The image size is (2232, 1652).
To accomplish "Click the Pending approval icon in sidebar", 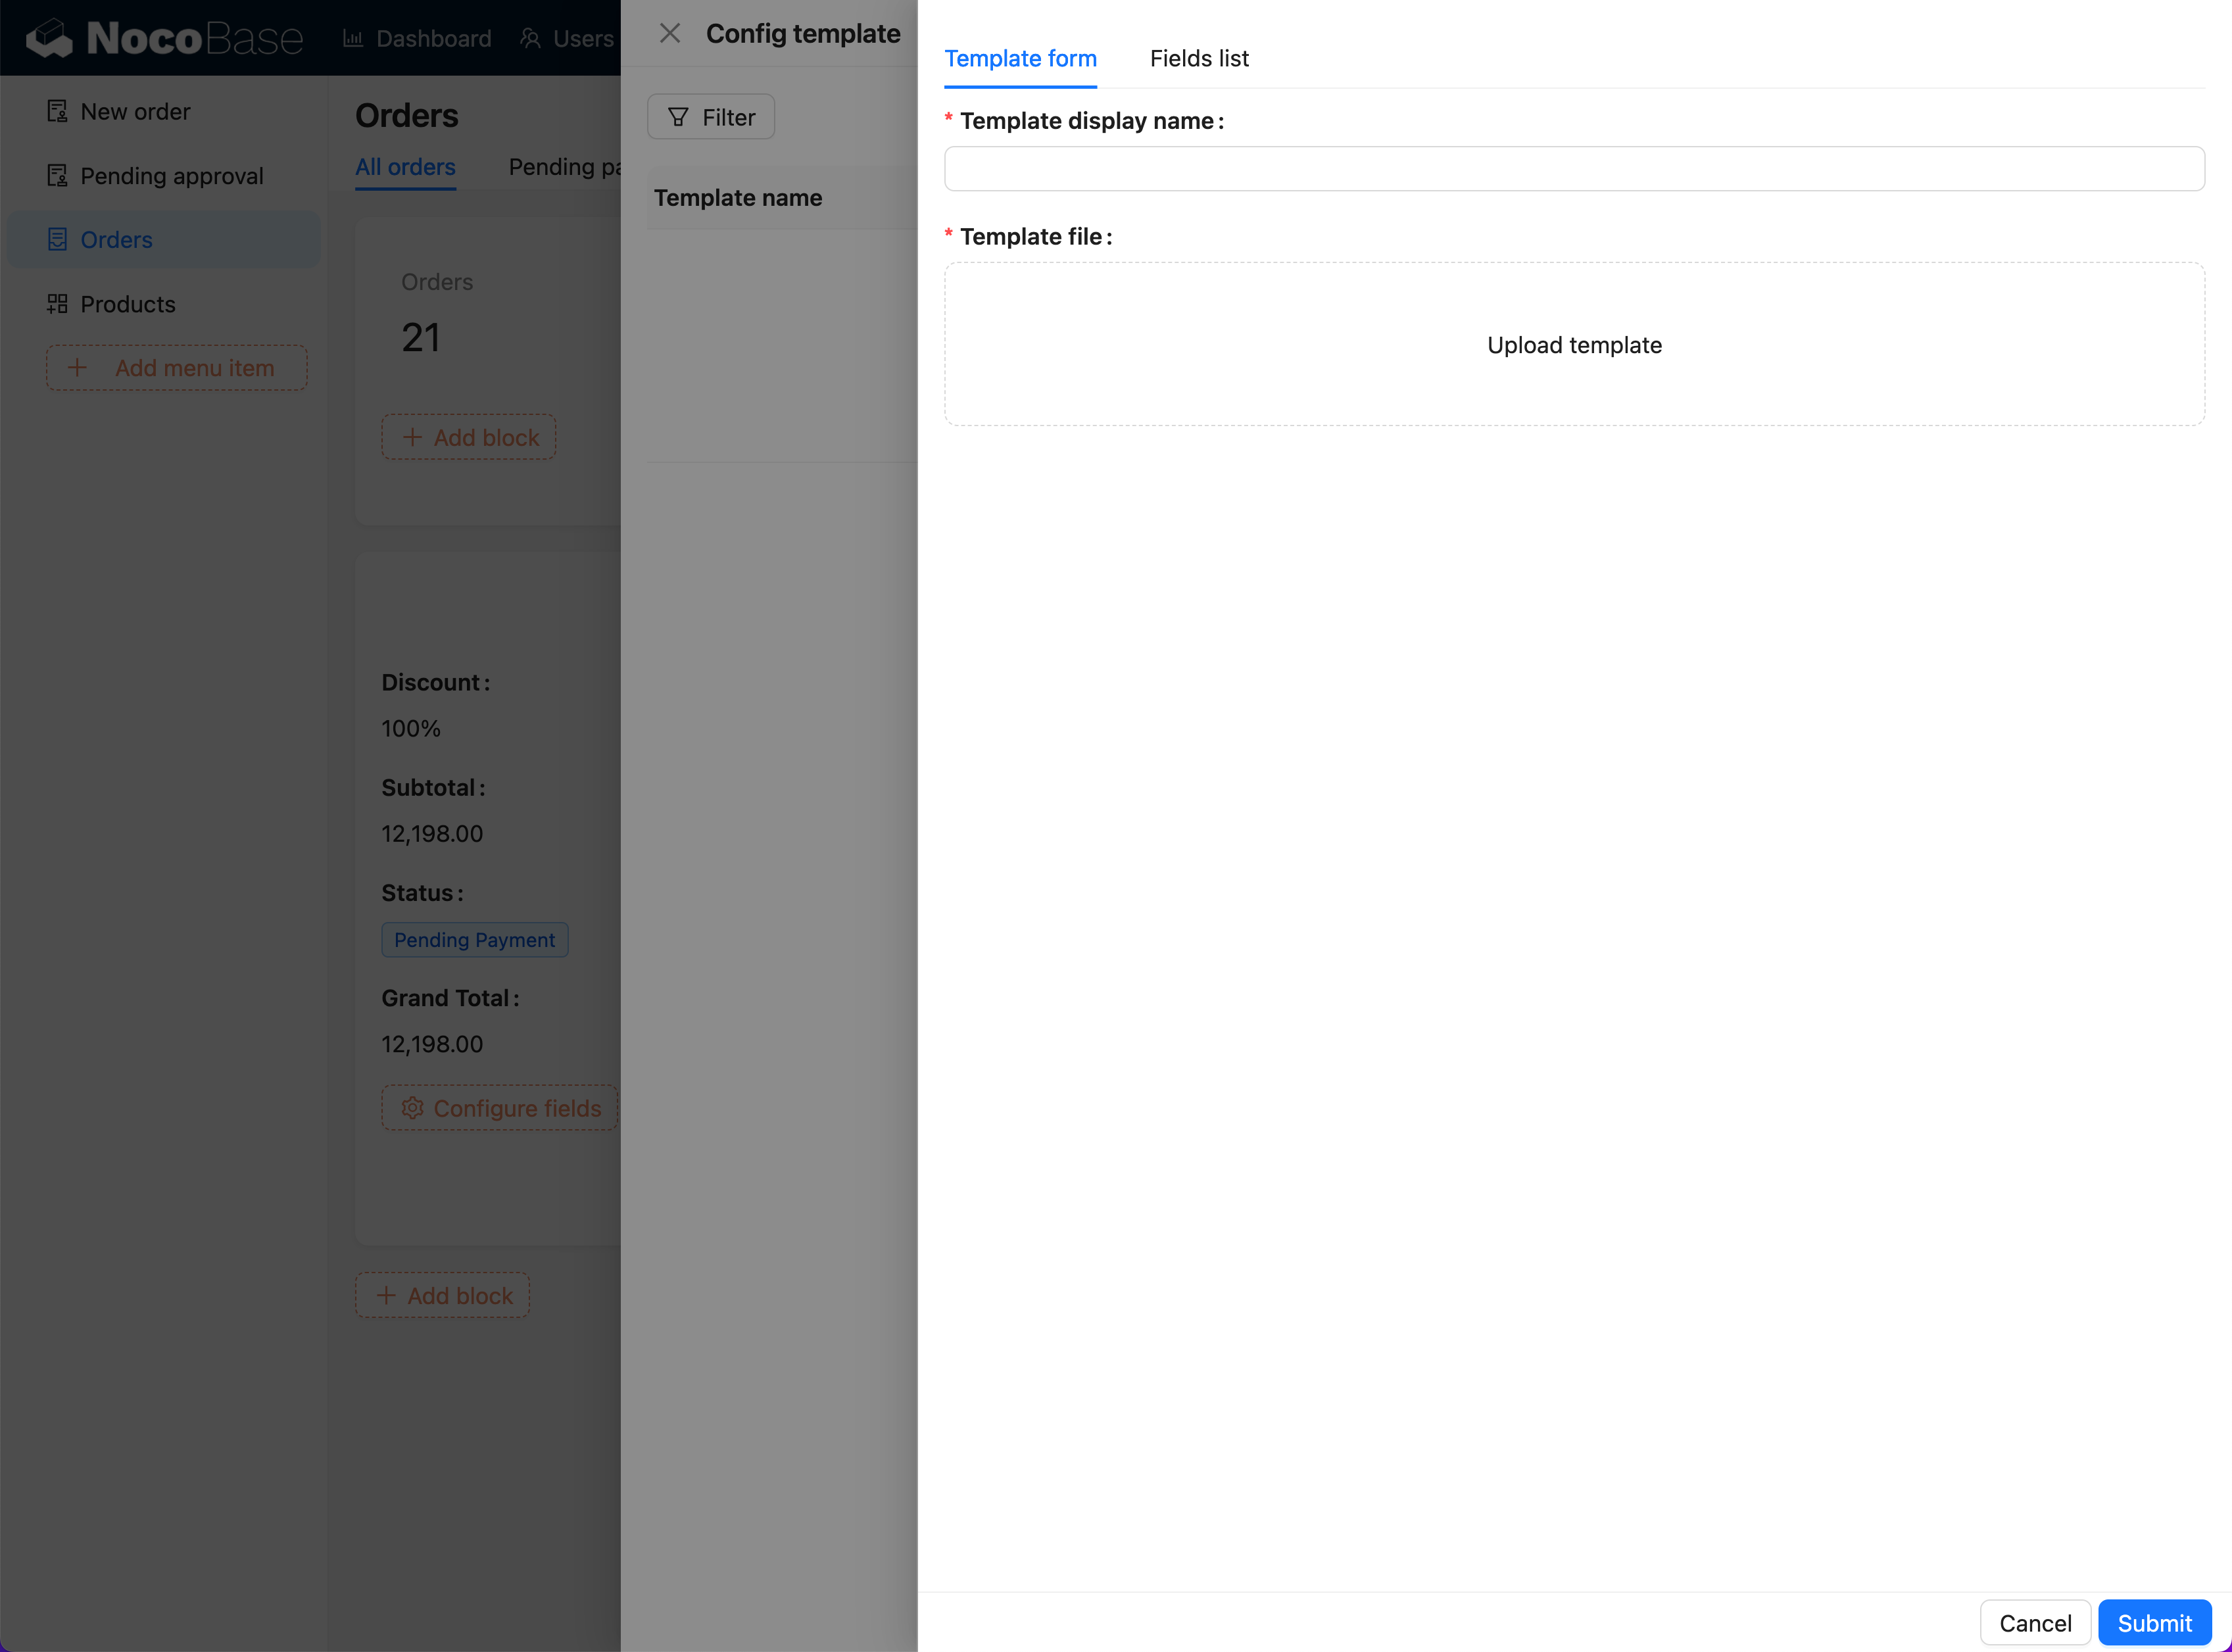I will click(57, 175).
